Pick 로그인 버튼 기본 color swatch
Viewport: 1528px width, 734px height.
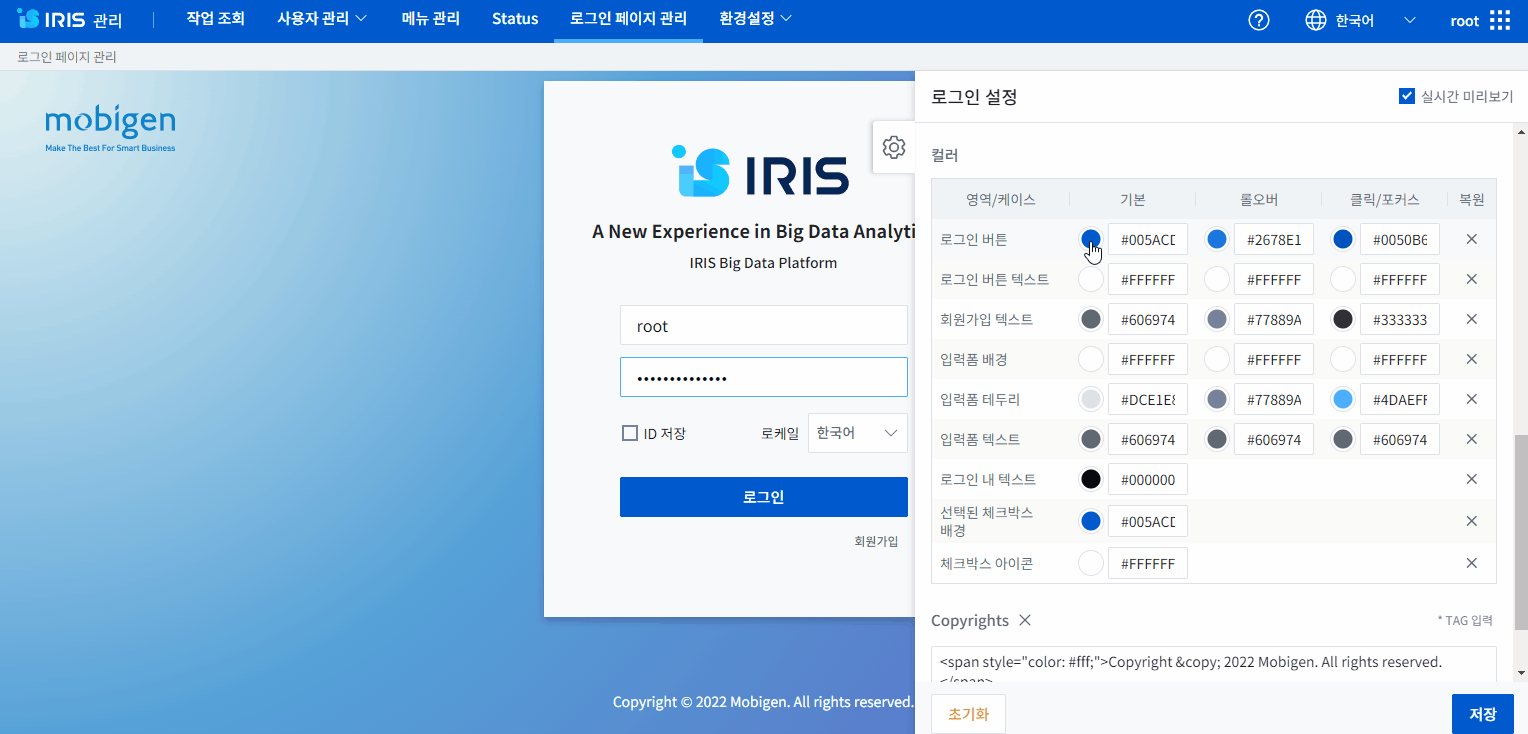(x=1091, y=239)
